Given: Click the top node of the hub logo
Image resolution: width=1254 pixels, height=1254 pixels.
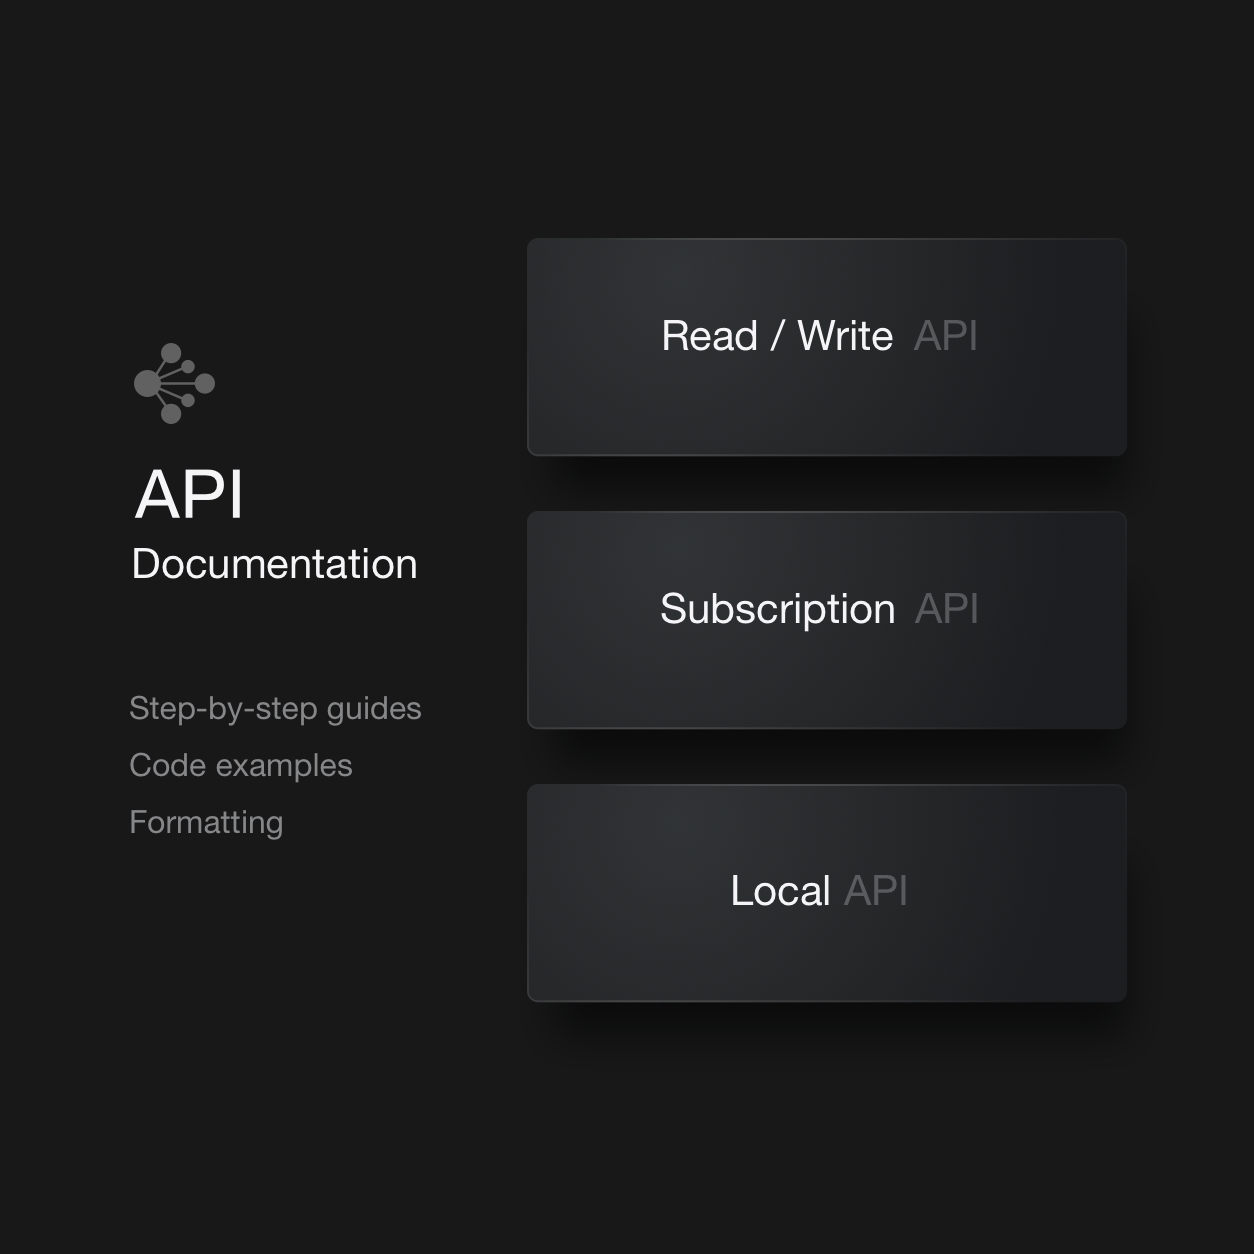Looking at the screenshot, I should (x=171, y=353).
